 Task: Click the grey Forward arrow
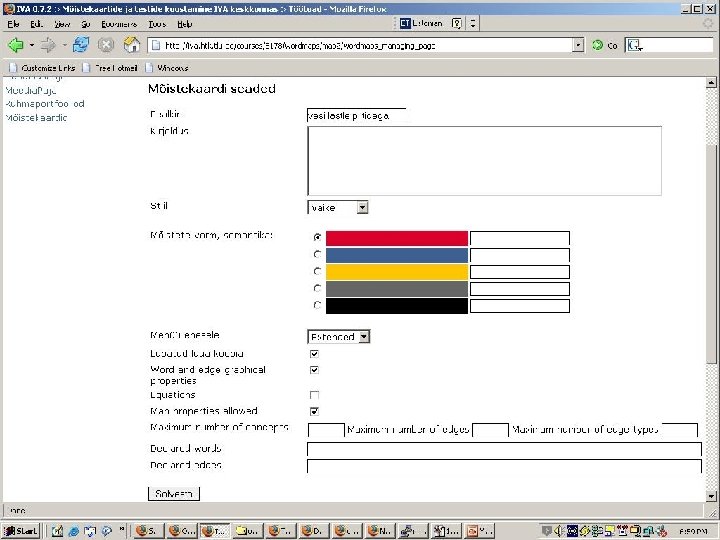coord(48,45)
